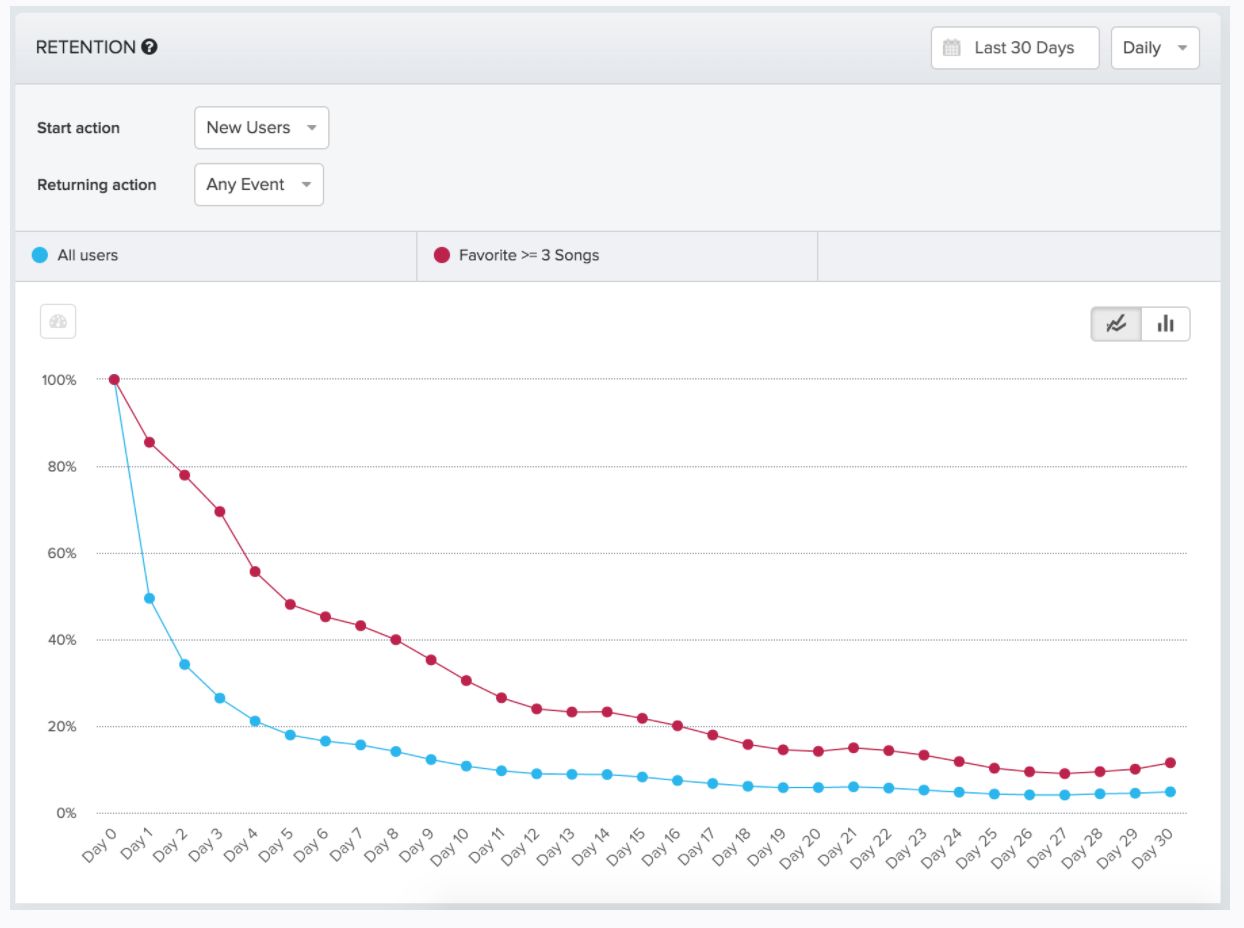Switch to line chart view
The image size is (1244, 928).
click(x=1116, y=324)
